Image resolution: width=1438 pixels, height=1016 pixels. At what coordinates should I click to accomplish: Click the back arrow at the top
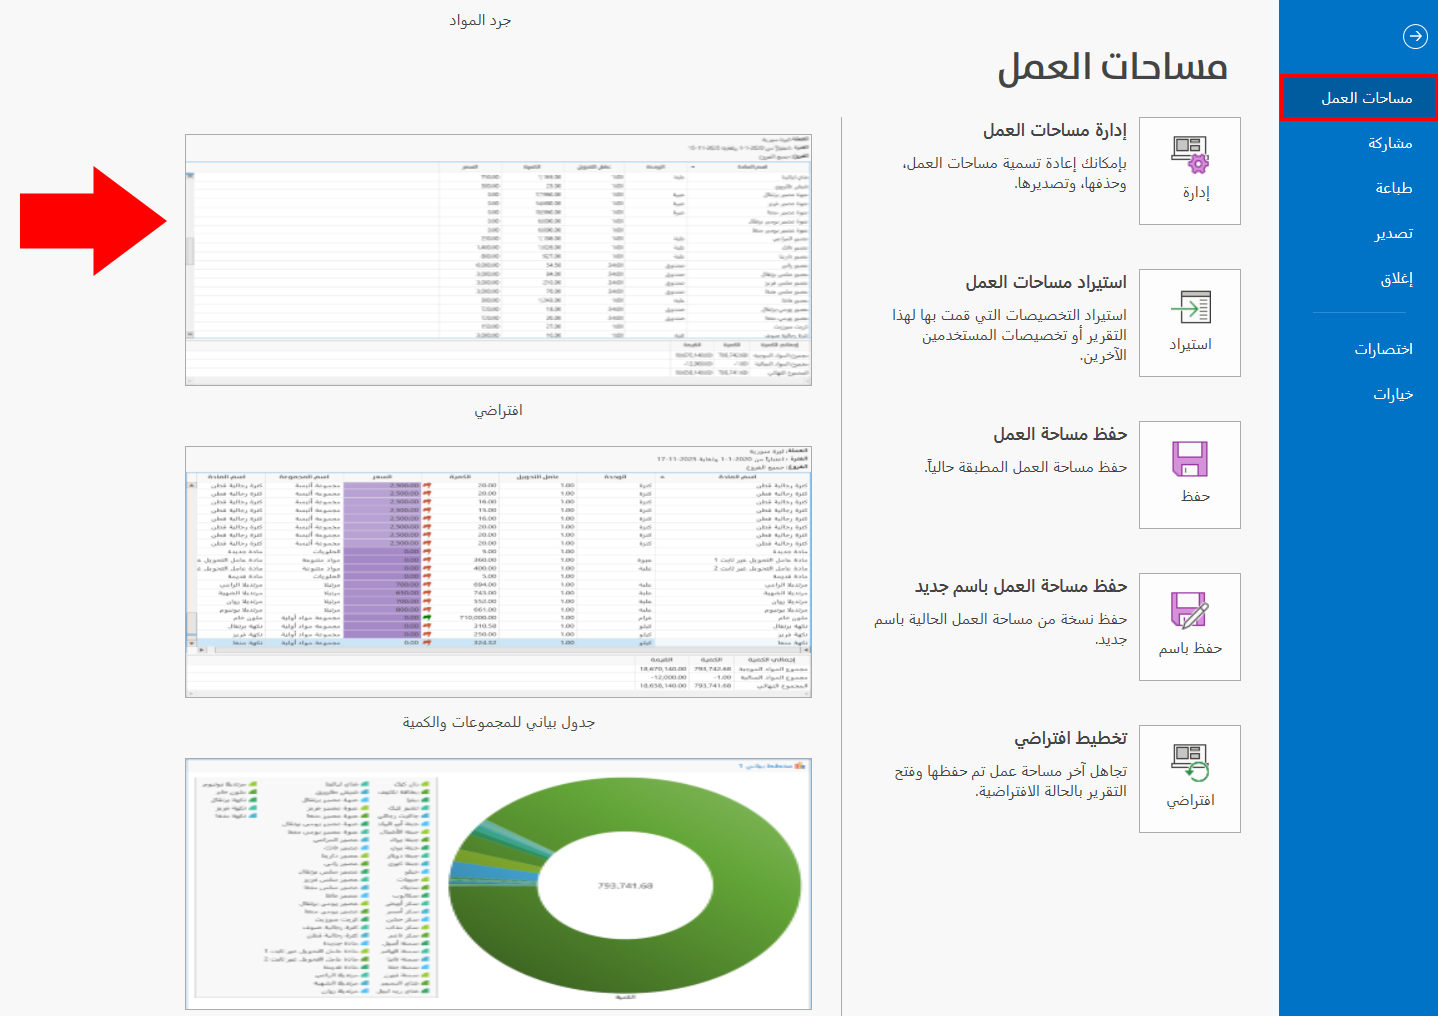1416,37
